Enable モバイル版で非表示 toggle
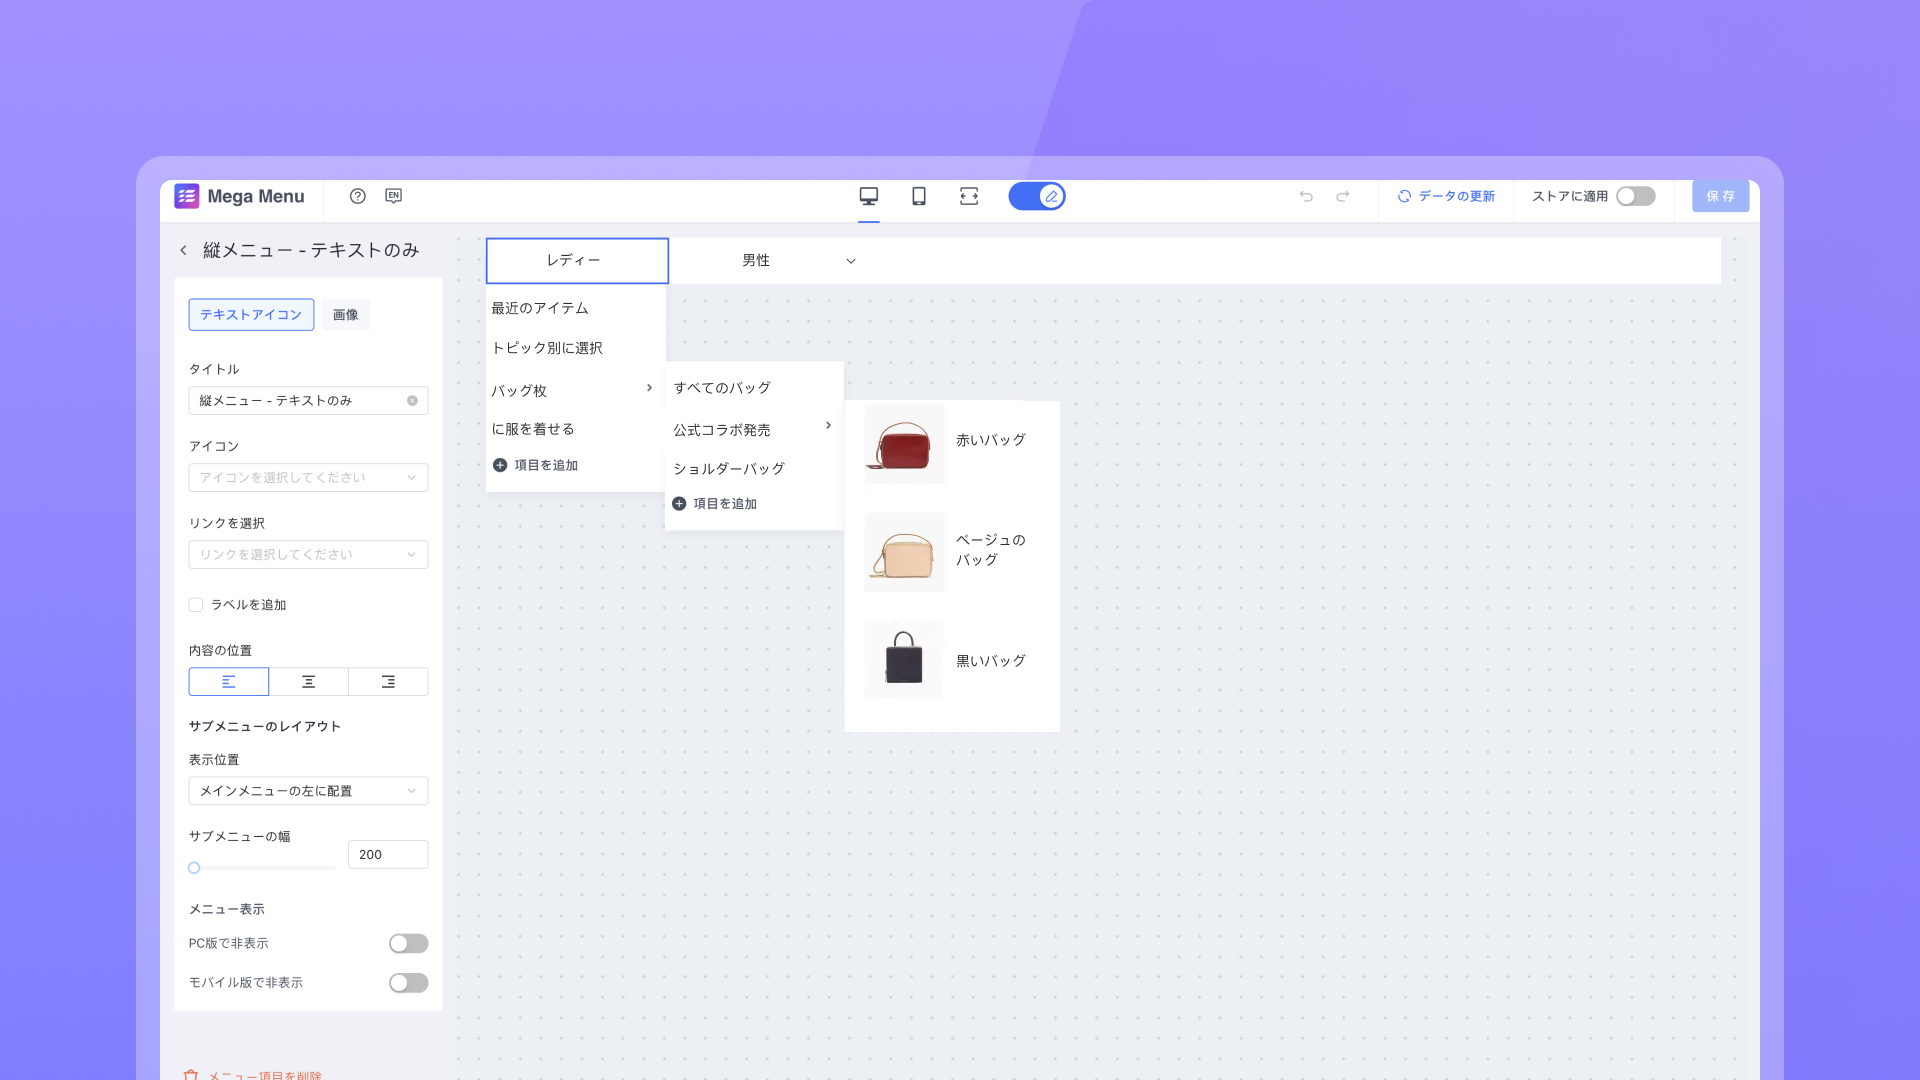 tap(409, 983)
